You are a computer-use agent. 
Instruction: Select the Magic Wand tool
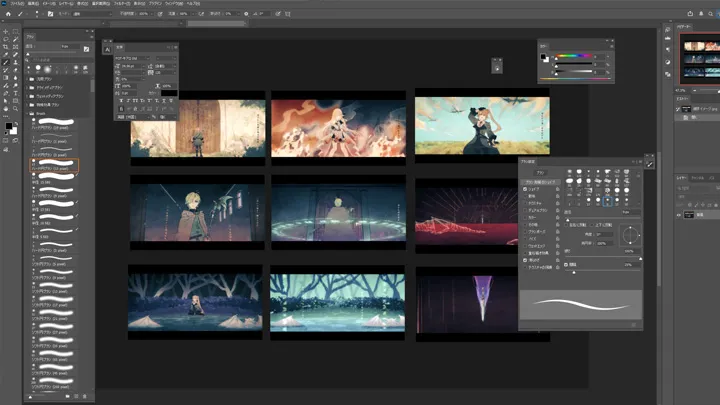[16, 39]
